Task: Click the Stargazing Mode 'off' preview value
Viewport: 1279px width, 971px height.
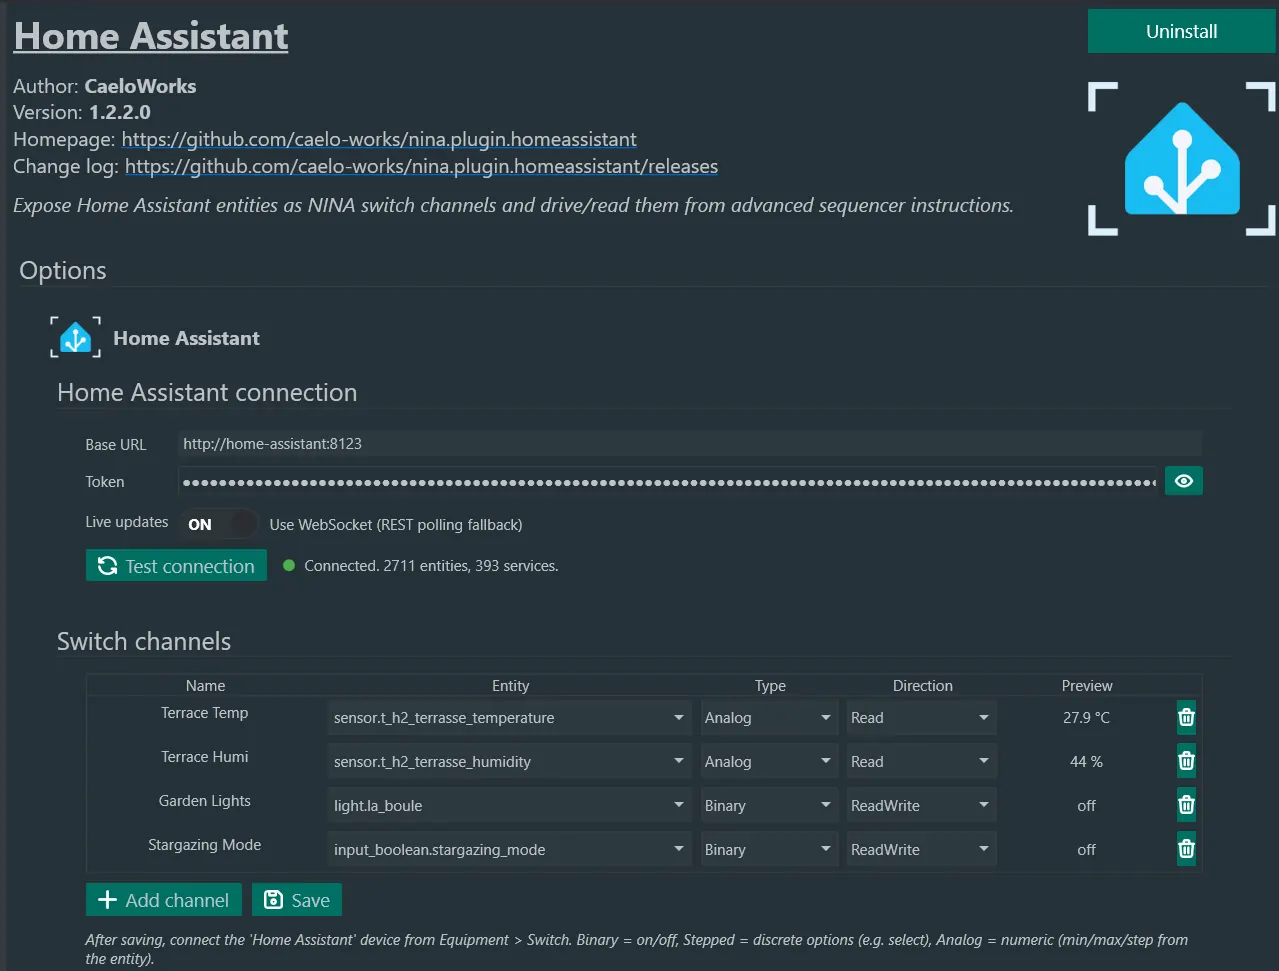Action: [x=1087, y=850]
